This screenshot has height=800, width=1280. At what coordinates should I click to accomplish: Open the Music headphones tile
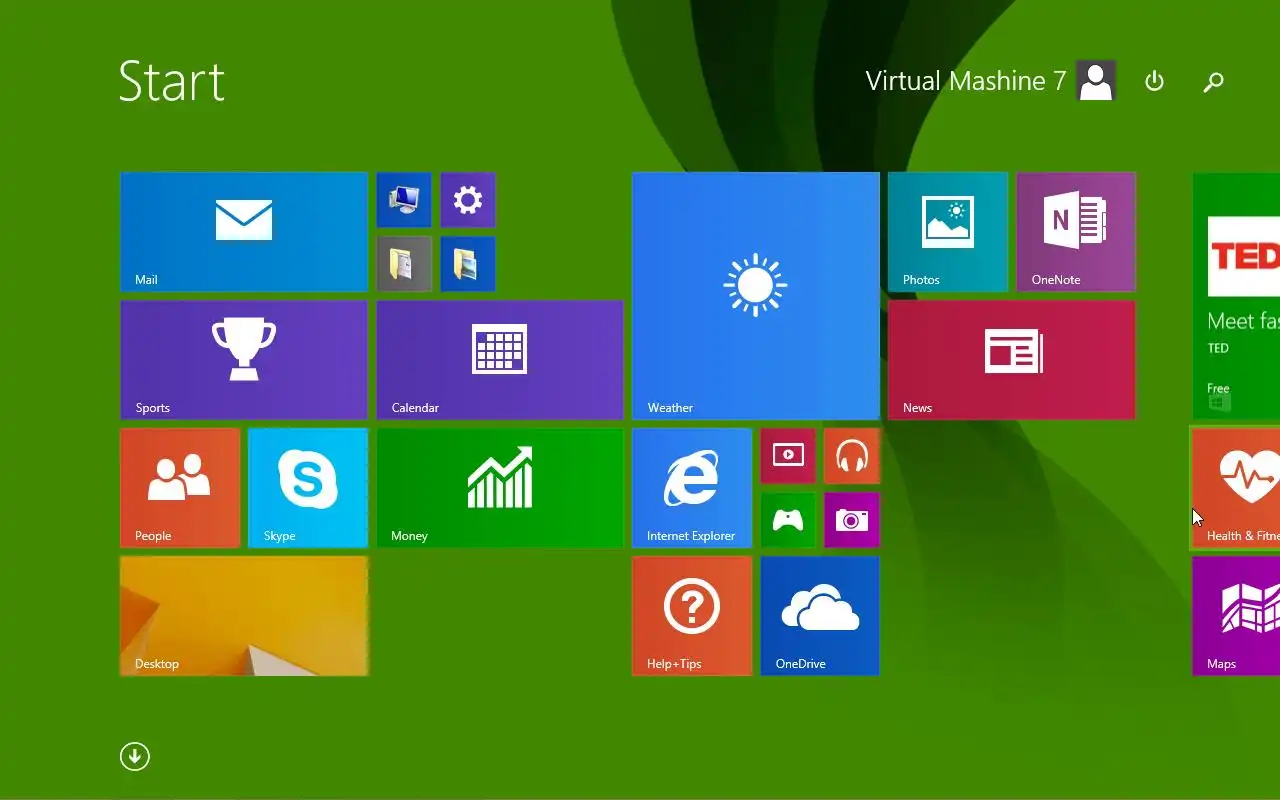point(852,456)
